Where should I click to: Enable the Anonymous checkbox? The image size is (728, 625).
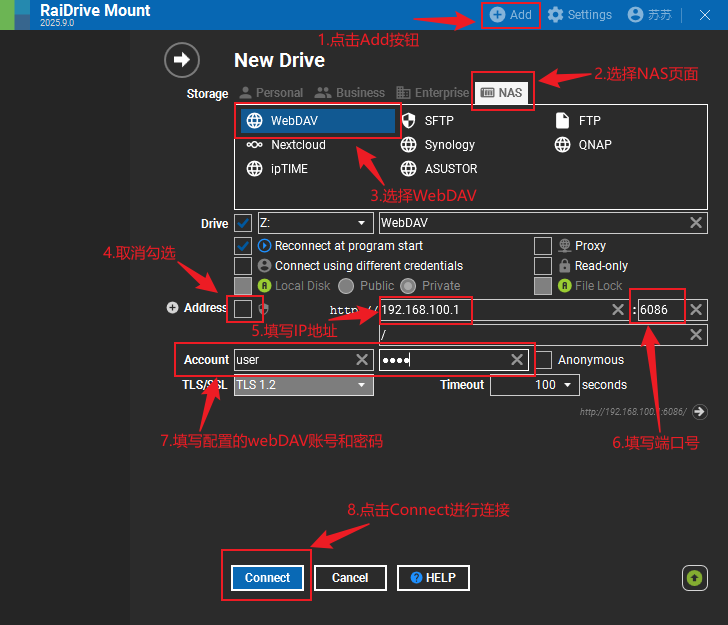click(543, 360)
